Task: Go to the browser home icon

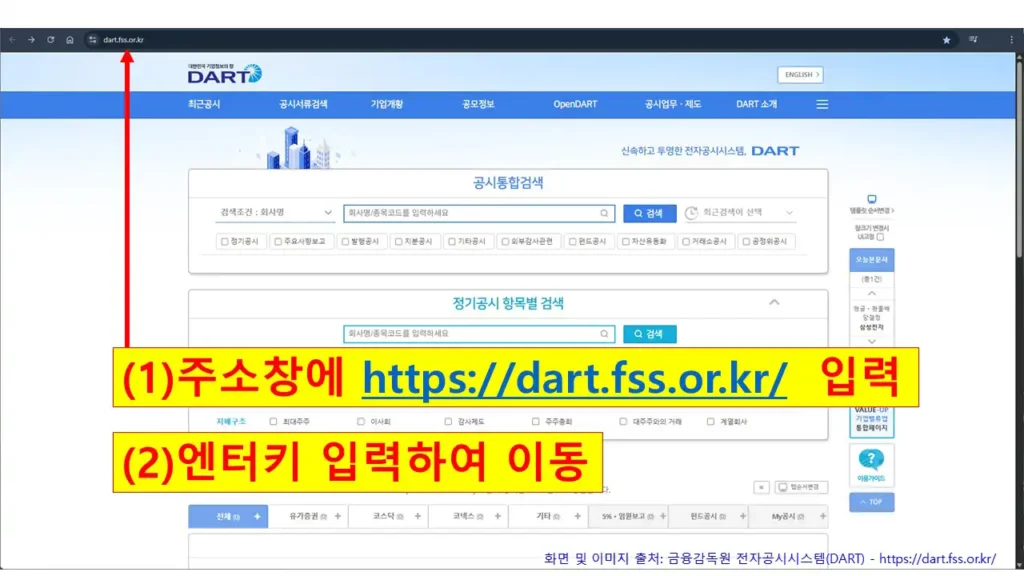Action: (x=70, y=40)
